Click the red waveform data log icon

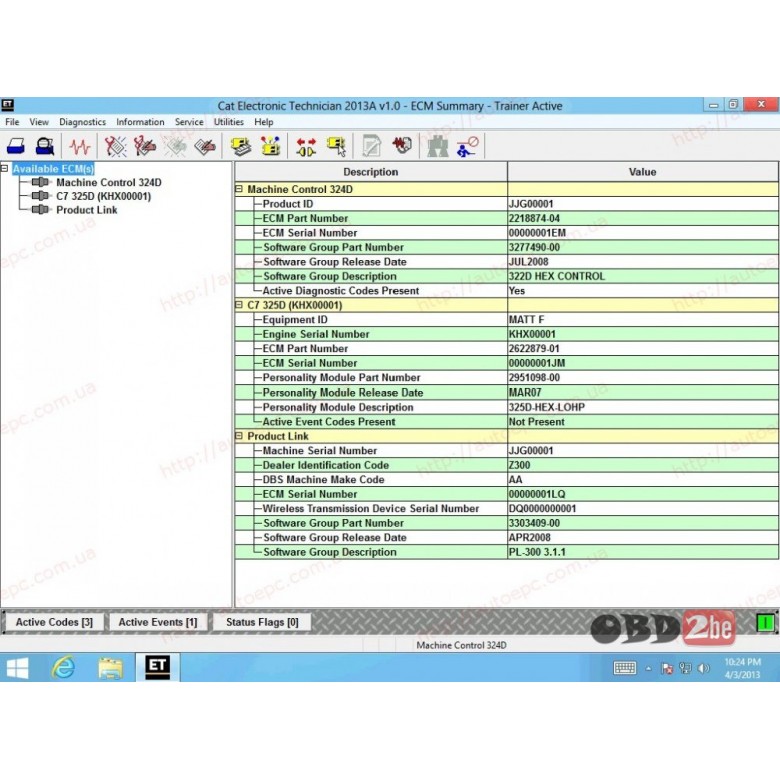click(x=402, y=145)
